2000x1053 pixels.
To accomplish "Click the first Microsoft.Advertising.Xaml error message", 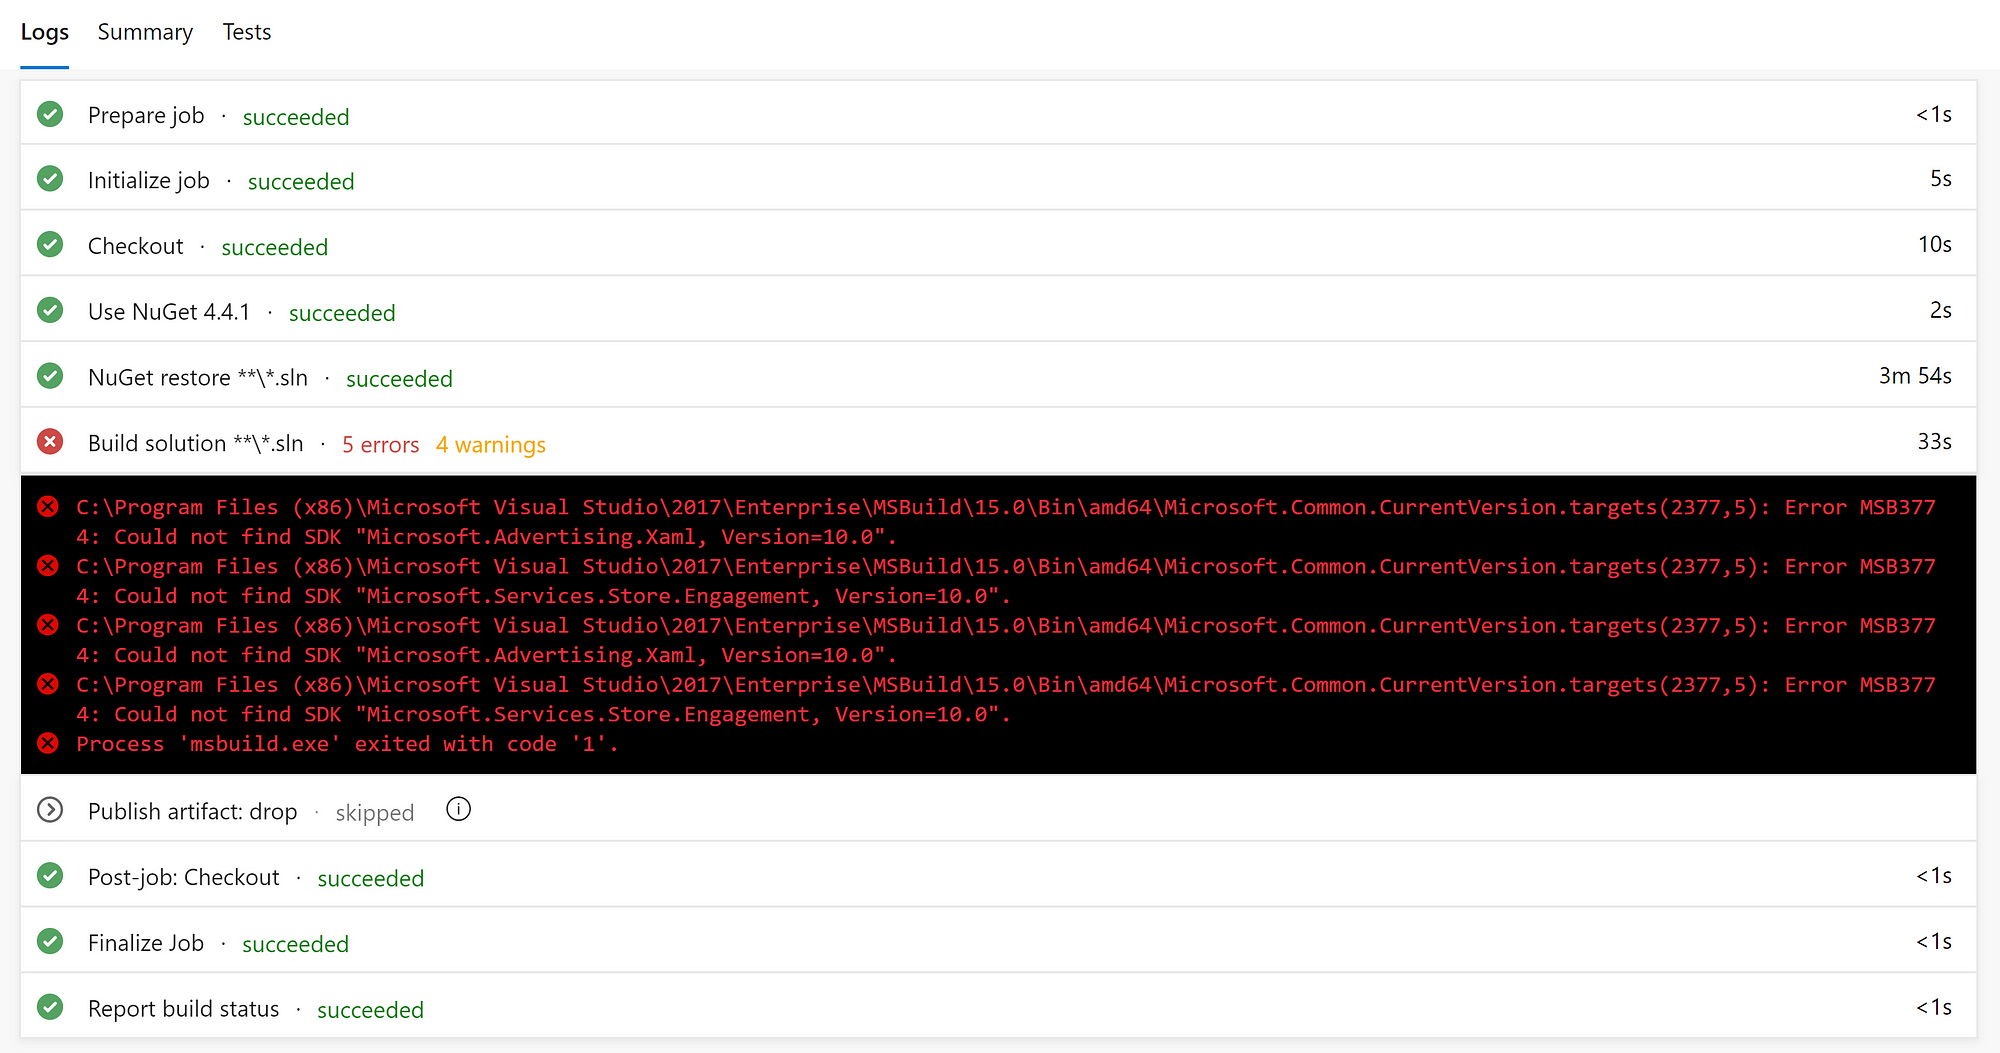I will coord(1006,522).
